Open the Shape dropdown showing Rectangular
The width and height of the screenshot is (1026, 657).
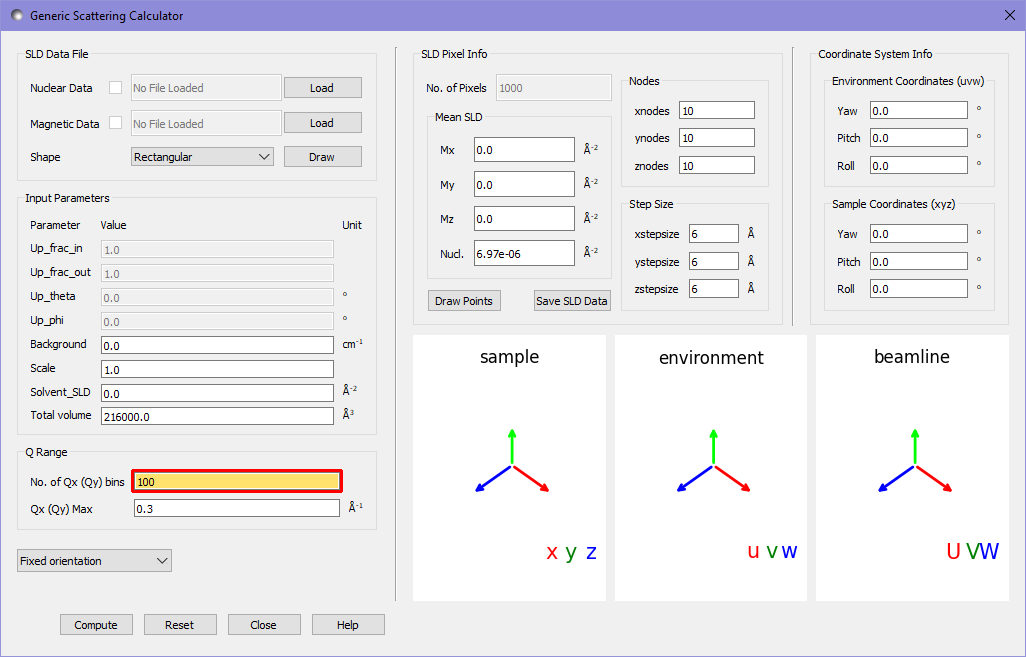[x=202, y=157]
